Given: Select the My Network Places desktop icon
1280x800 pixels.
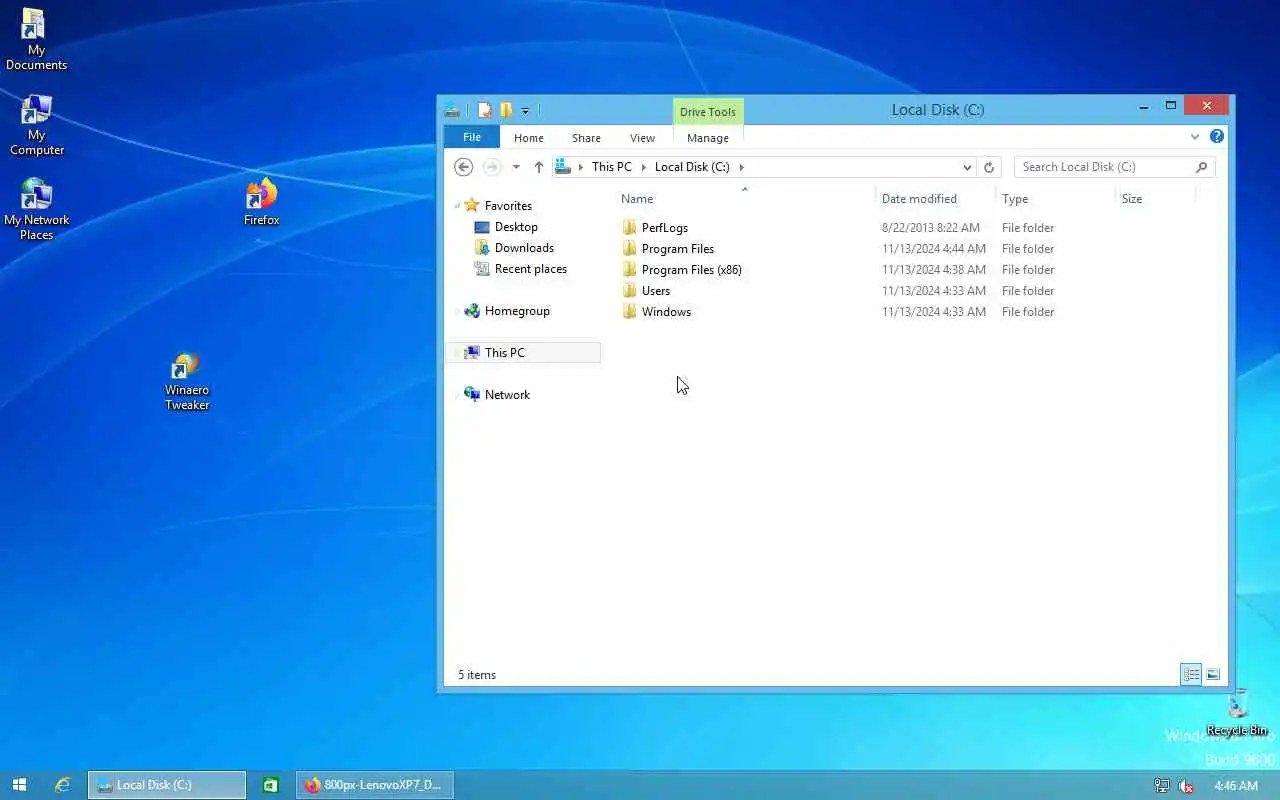Looking at the screenshot, I should [36, 210].
